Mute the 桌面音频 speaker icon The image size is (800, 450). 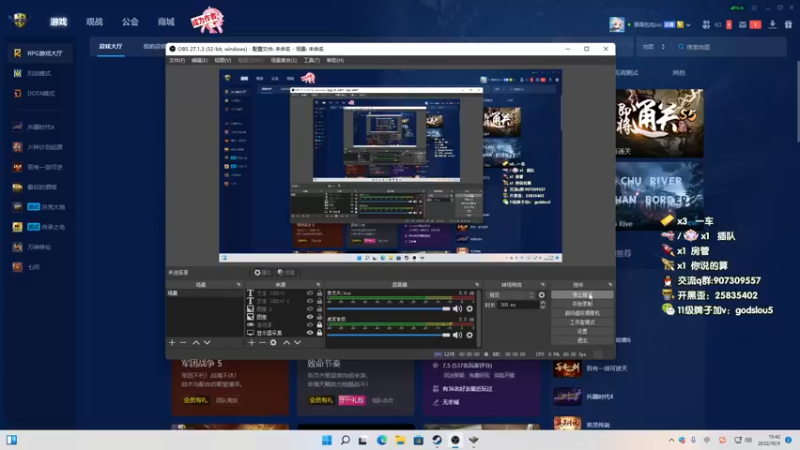tap(457, 335)
